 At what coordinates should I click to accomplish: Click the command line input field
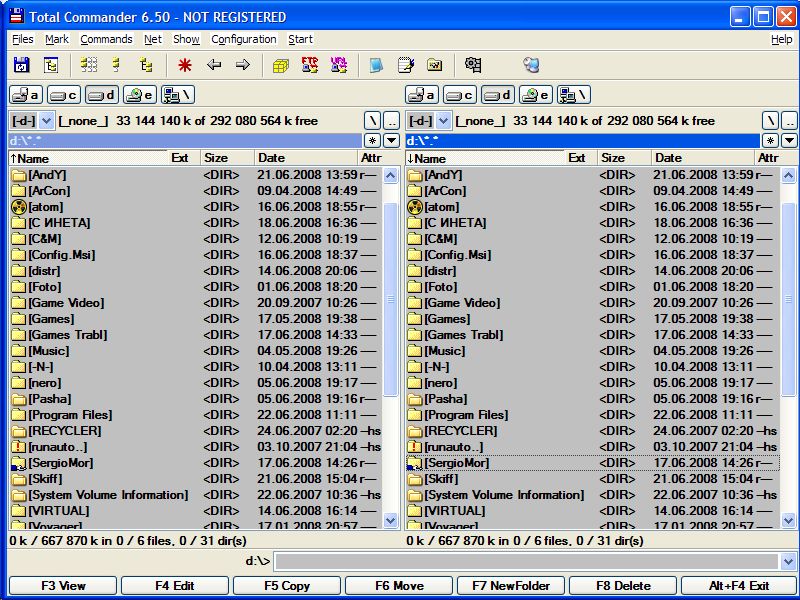tap(527, 562)
